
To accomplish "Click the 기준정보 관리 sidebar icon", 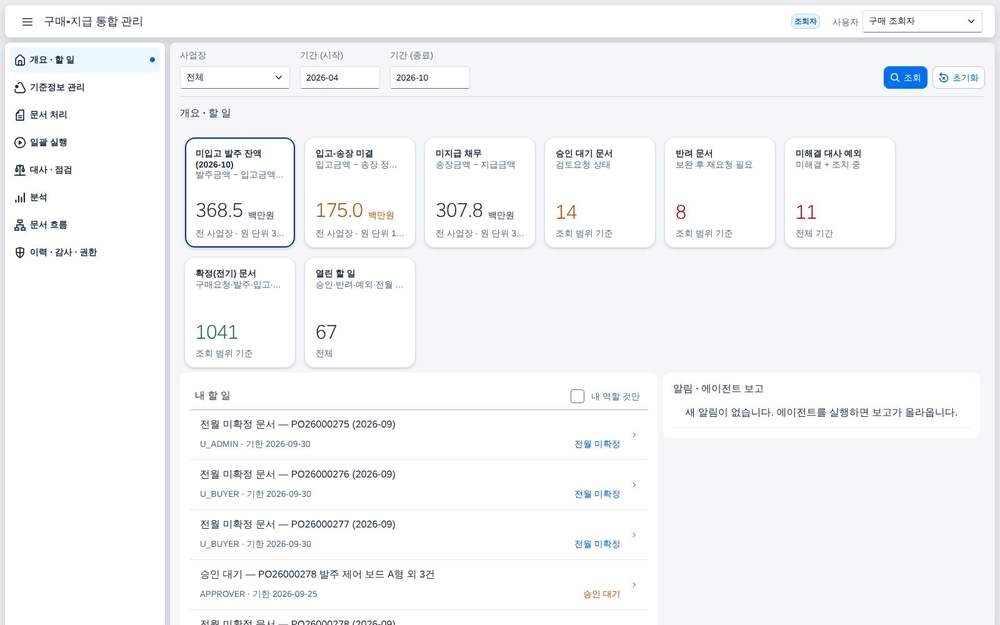I will [20, 87].
